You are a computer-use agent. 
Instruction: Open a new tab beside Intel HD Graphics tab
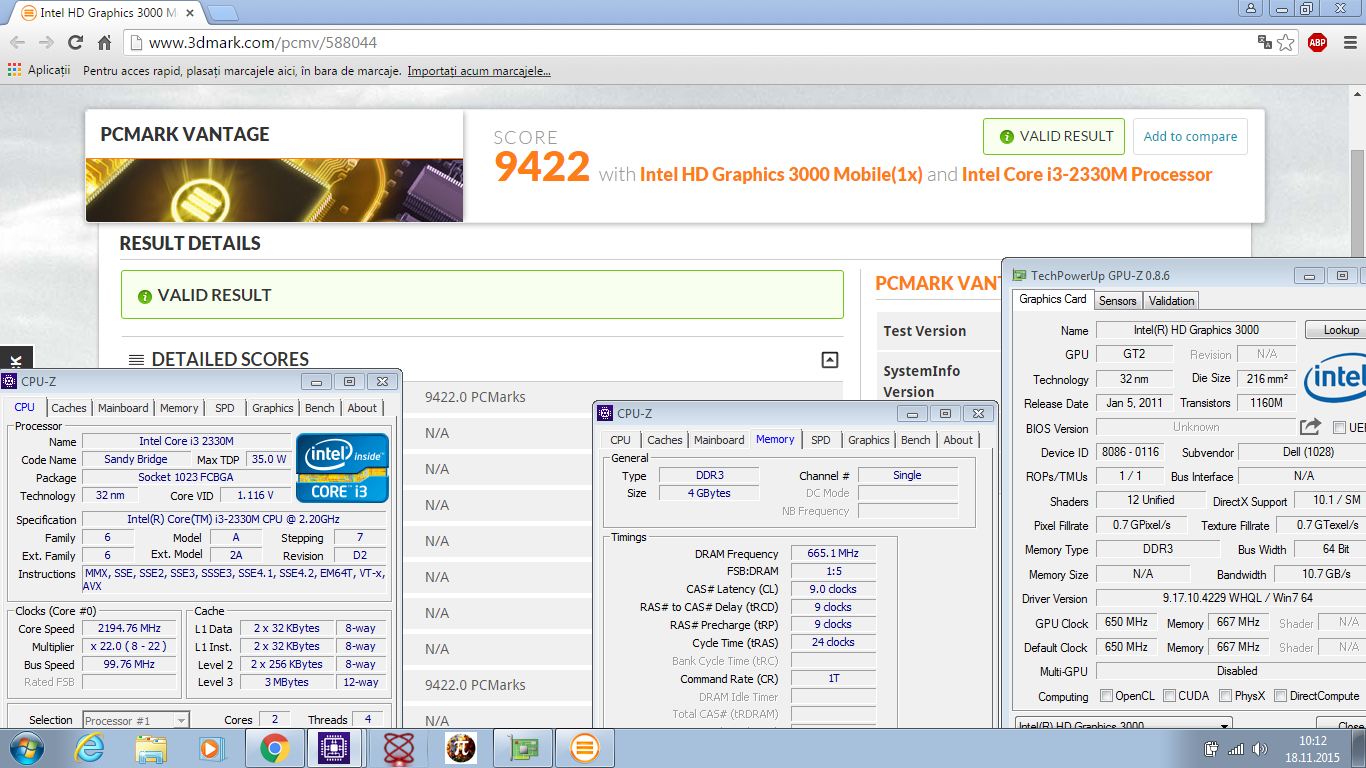pyautogui.click(x=223, y=14)
